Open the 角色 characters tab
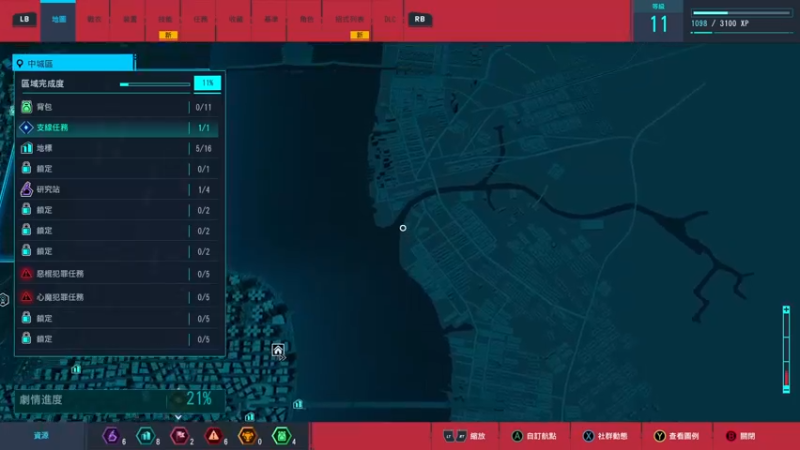 click(306, 19)
